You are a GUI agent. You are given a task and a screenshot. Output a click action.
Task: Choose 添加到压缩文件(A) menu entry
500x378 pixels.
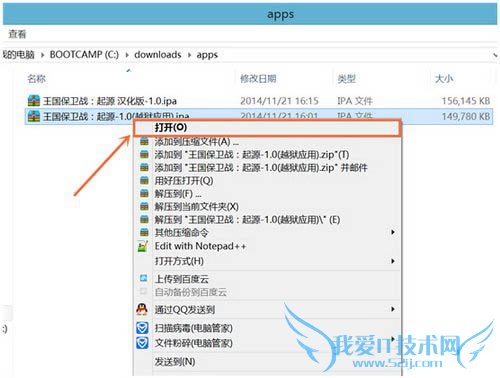pyautogui.click(x=267, y=142)
